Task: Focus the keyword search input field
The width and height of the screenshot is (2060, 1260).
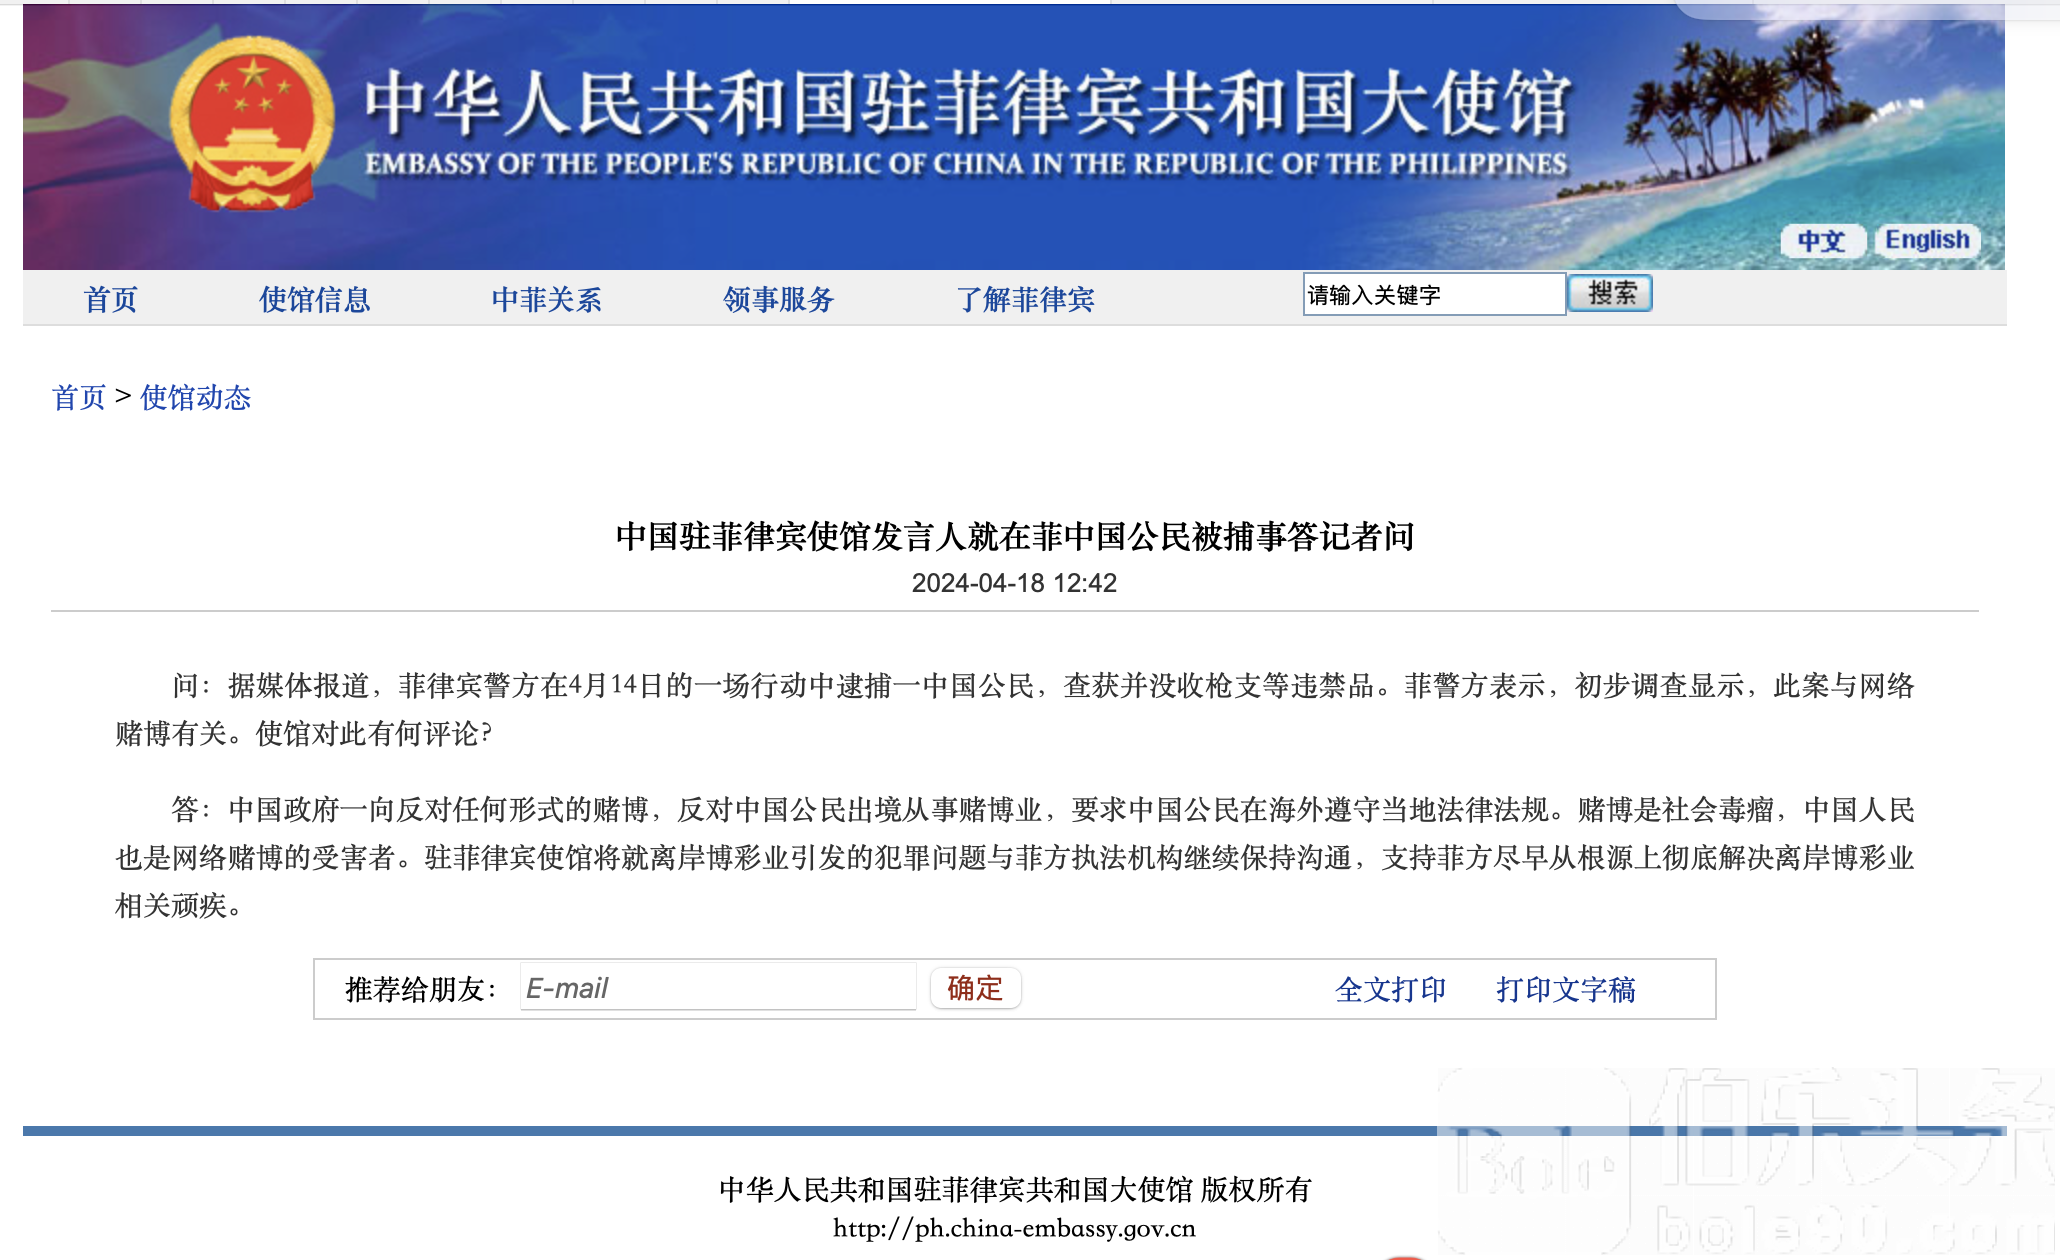Action: tap(1433, 295)
